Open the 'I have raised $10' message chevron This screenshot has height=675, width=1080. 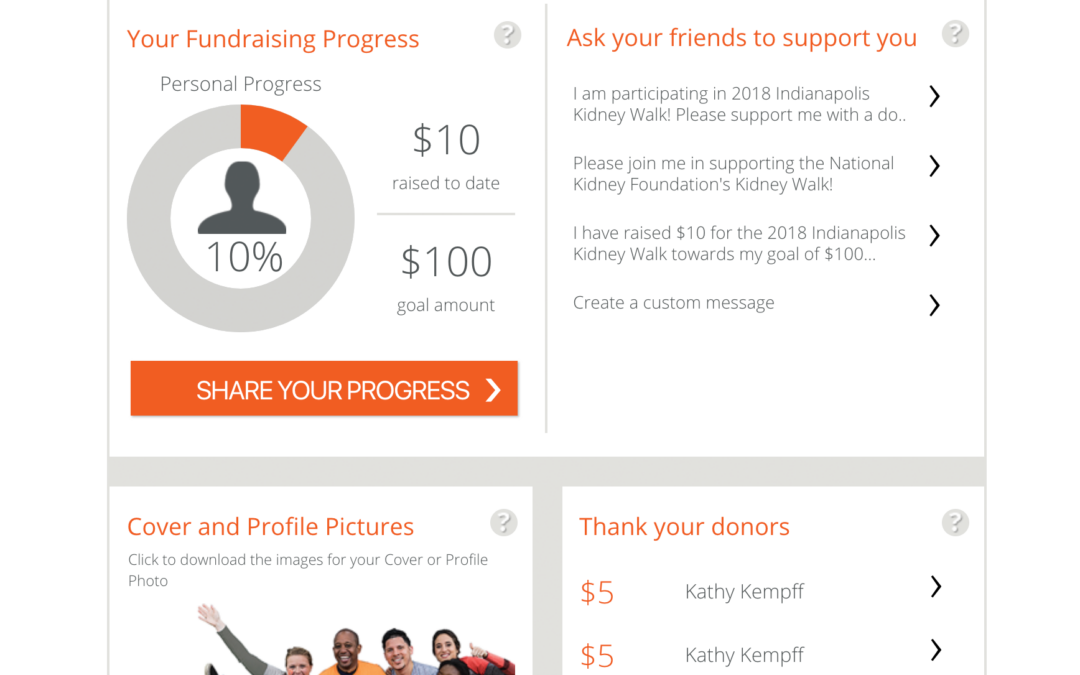[x=934, y=235]
